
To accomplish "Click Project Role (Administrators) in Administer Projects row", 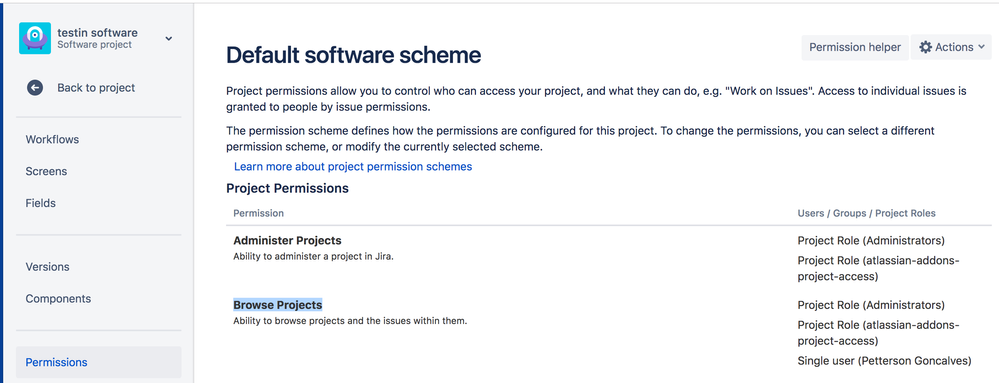I will click(x=871, y=241).
